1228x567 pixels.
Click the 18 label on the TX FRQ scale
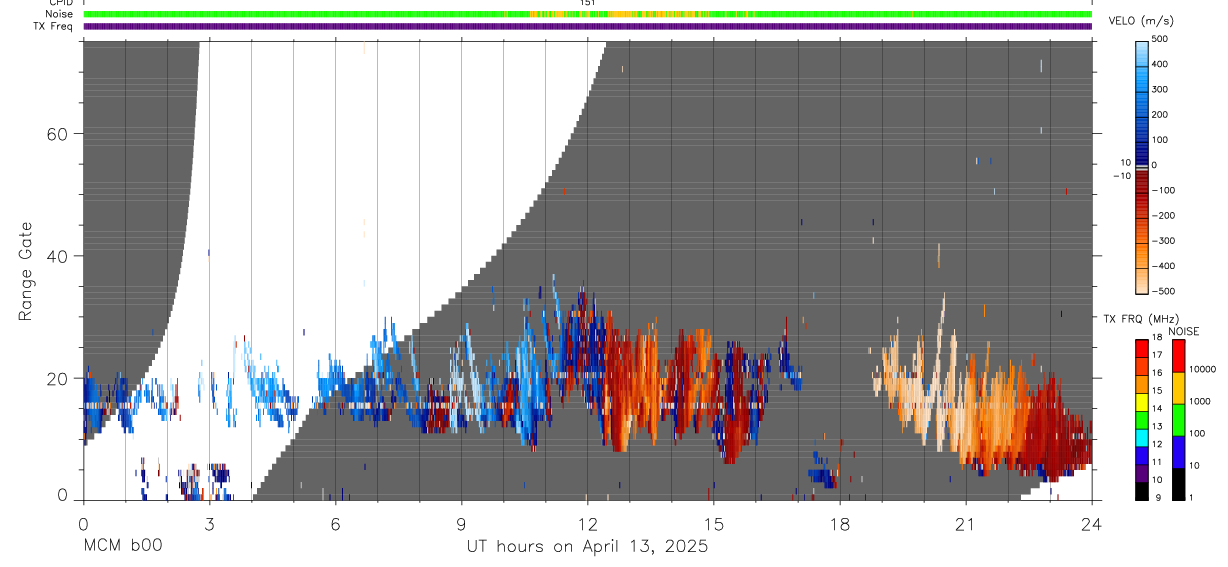coord(1157,337)
